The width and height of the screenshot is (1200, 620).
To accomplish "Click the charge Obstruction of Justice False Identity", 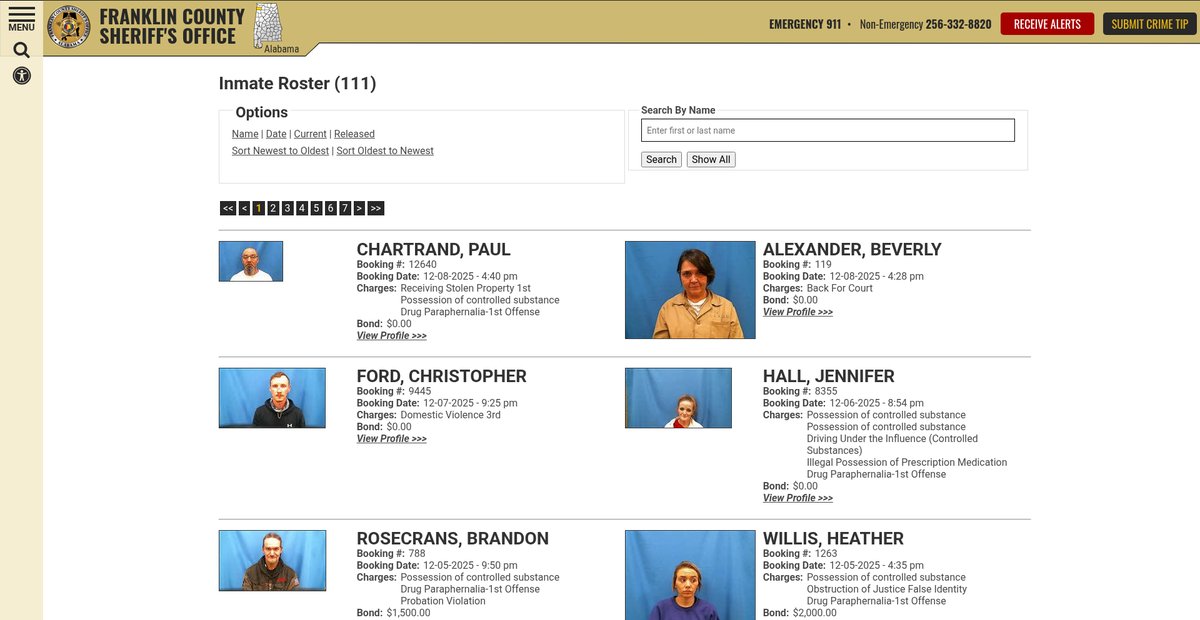I will coord(887,590).
